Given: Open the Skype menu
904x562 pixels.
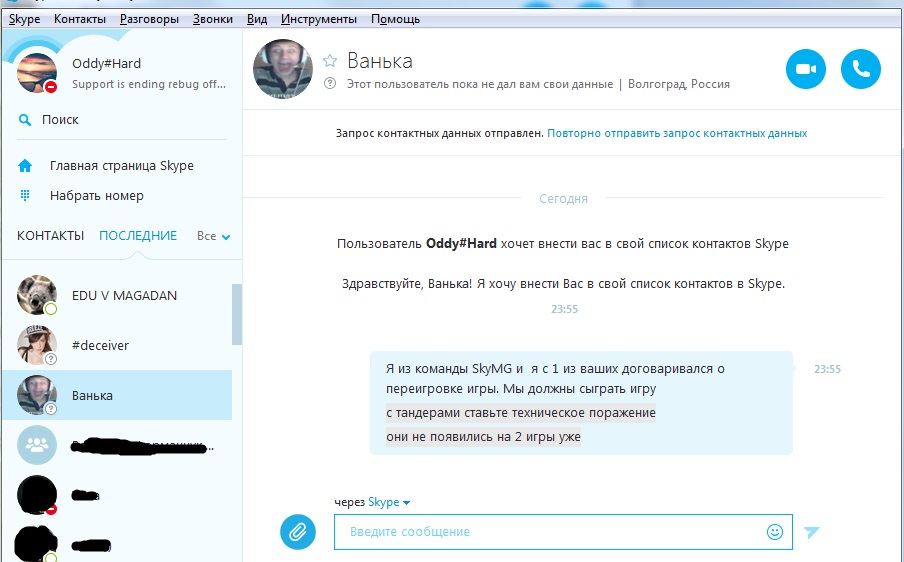Looking at the screenshot, I should coord(24,19).
